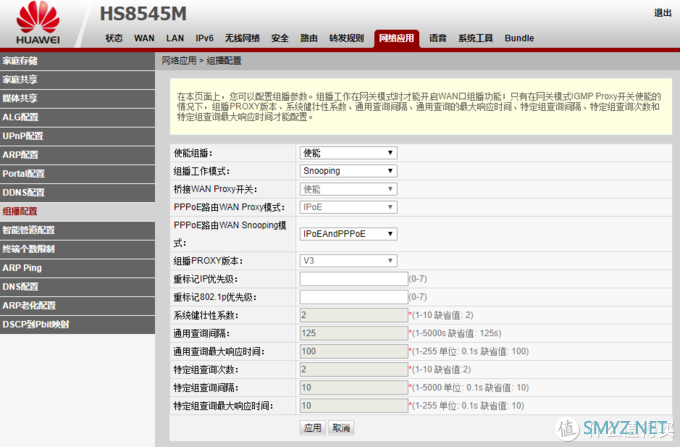680x447 pixels.
Task: Open ARP配置 in the sidebar
Action: tap(77, 155)
